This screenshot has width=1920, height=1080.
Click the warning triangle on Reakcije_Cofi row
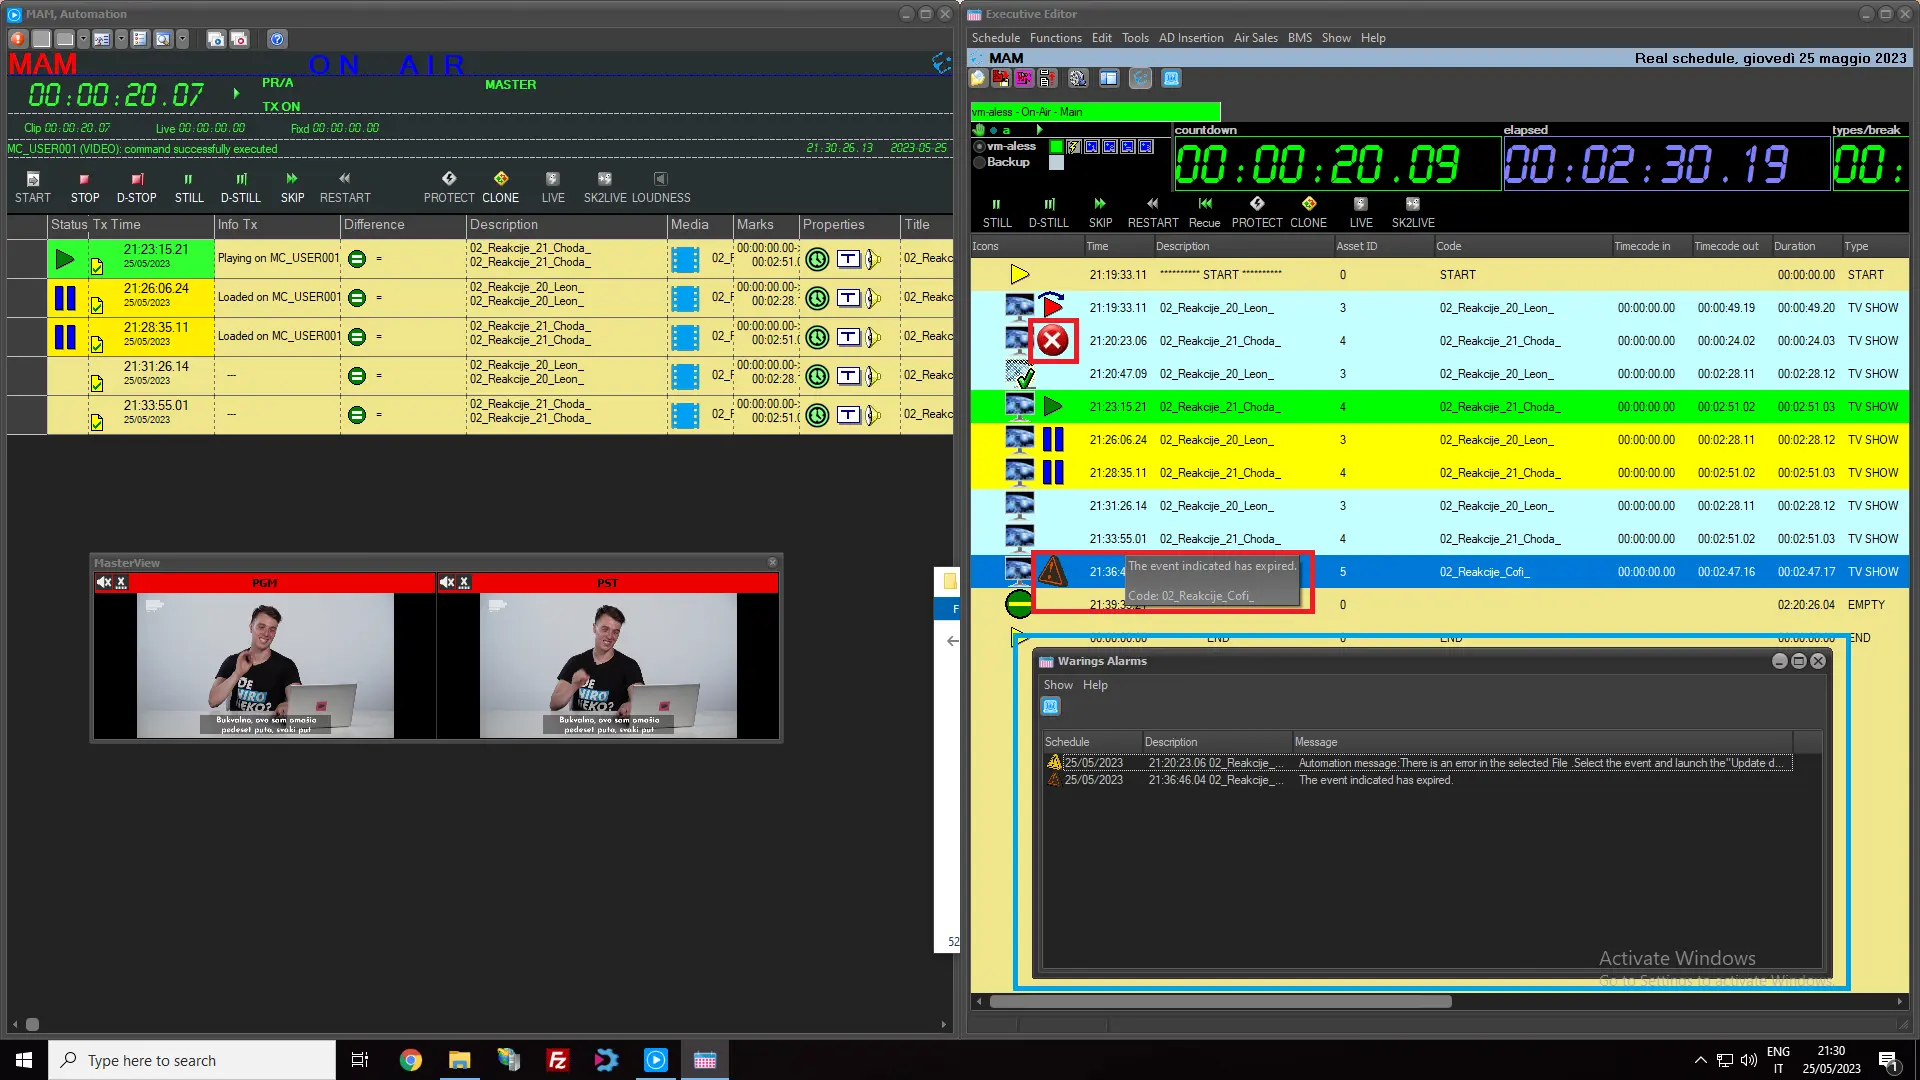point(1052,571)
